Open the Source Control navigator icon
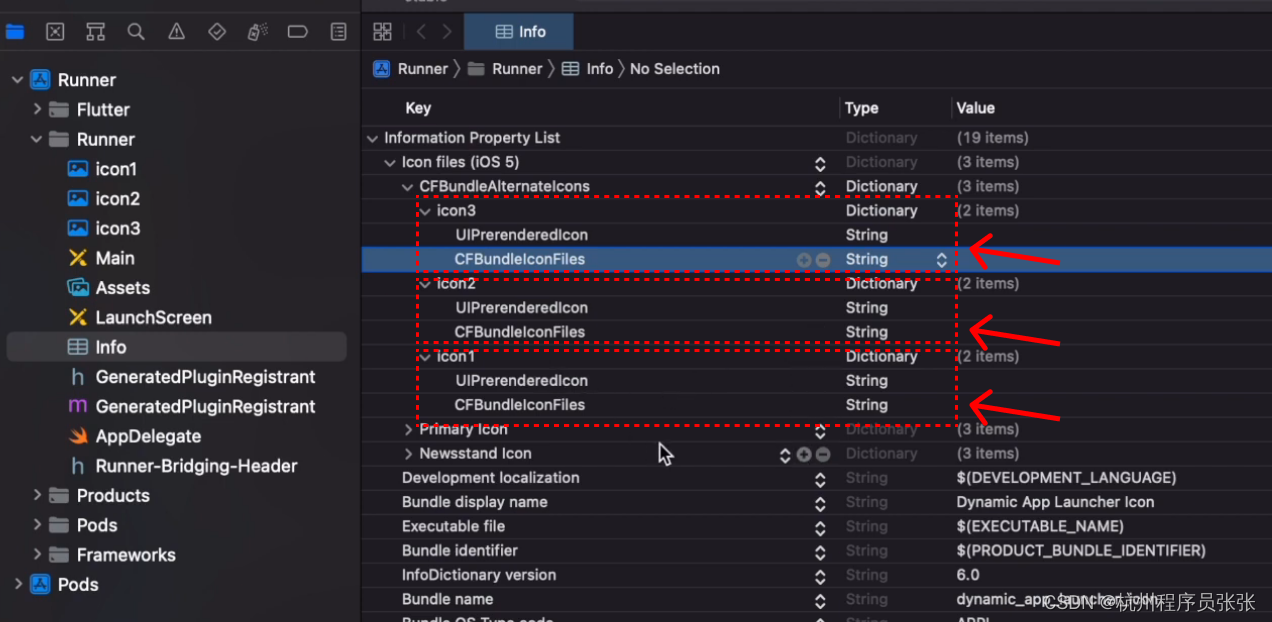Viewport: 1272px width, 622px height. coord(55,32)
